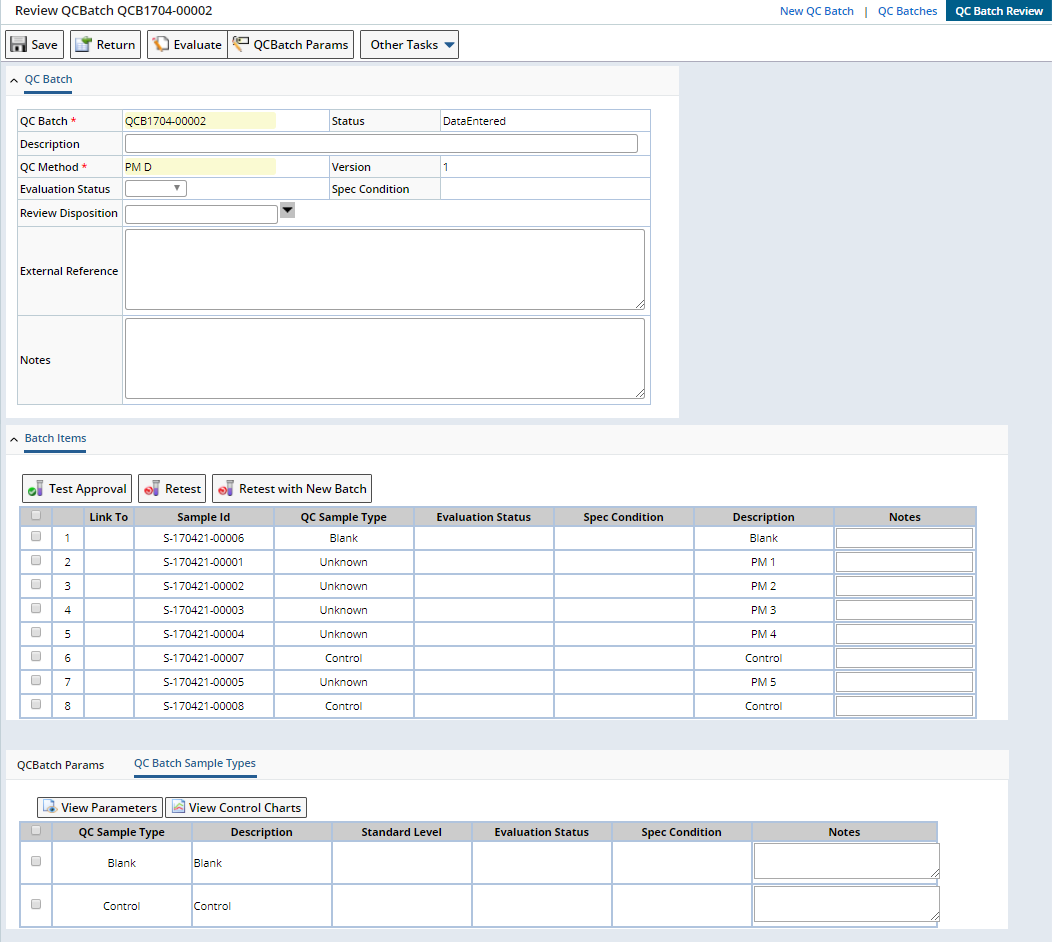Check the Blank sample type row checkbox
Viewport: 1052px width, 942px height.
point(36,861)
